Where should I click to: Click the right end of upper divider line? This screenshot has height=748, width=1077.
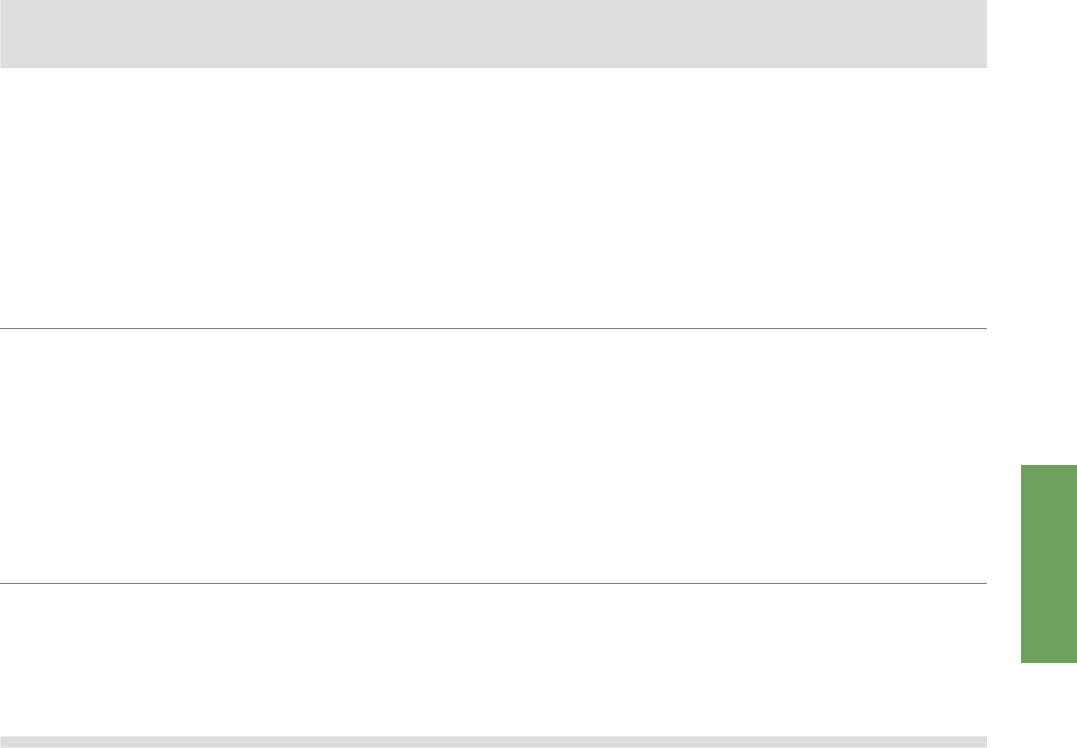[984, 328]
